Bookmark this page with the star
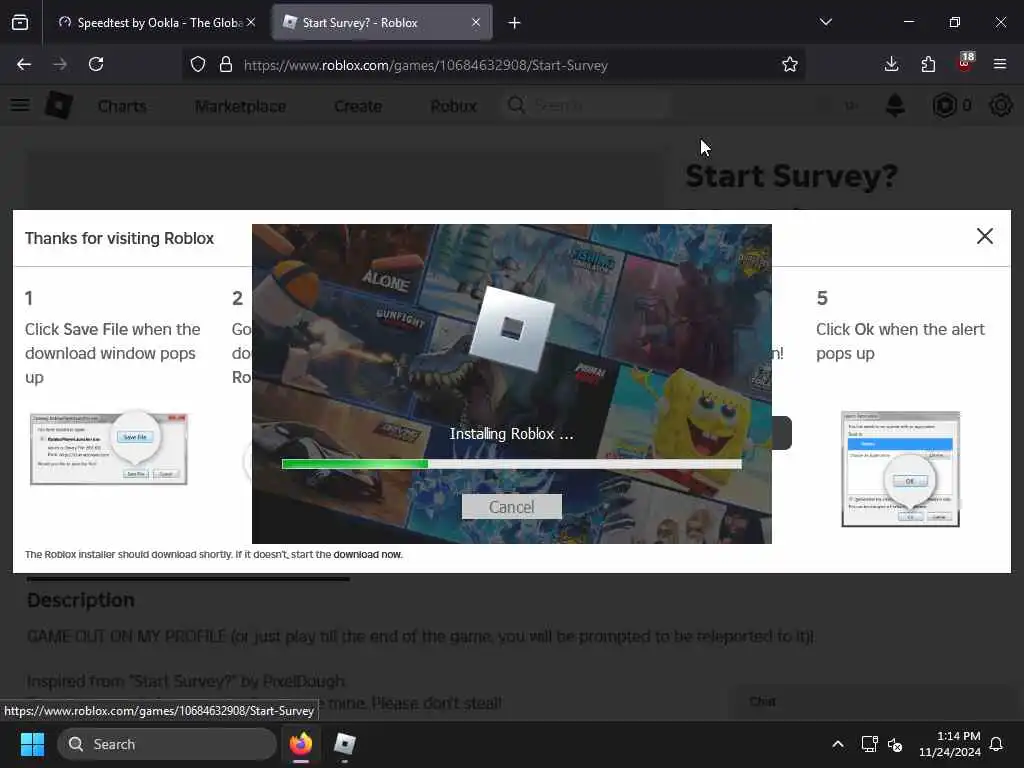 (x=790, y=64)
